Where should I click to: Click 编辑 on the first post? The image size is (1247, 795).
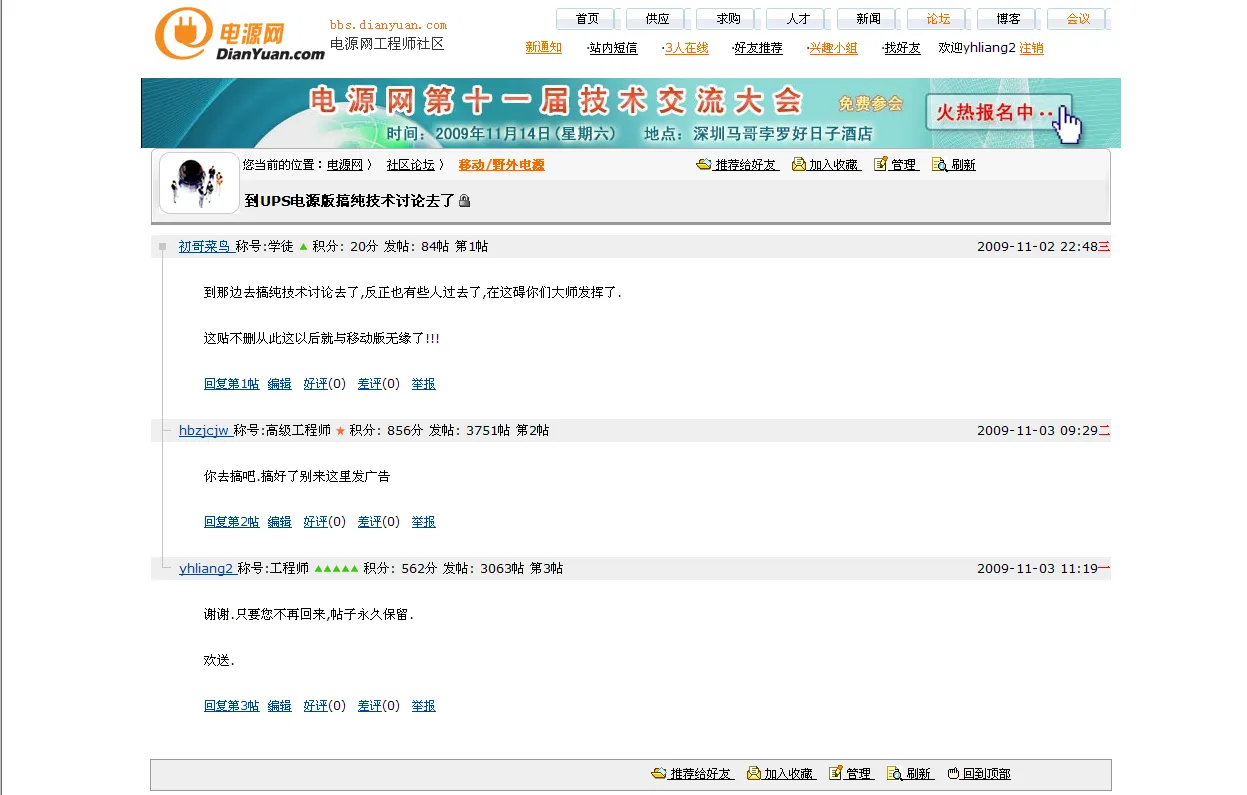pos(280,384)
